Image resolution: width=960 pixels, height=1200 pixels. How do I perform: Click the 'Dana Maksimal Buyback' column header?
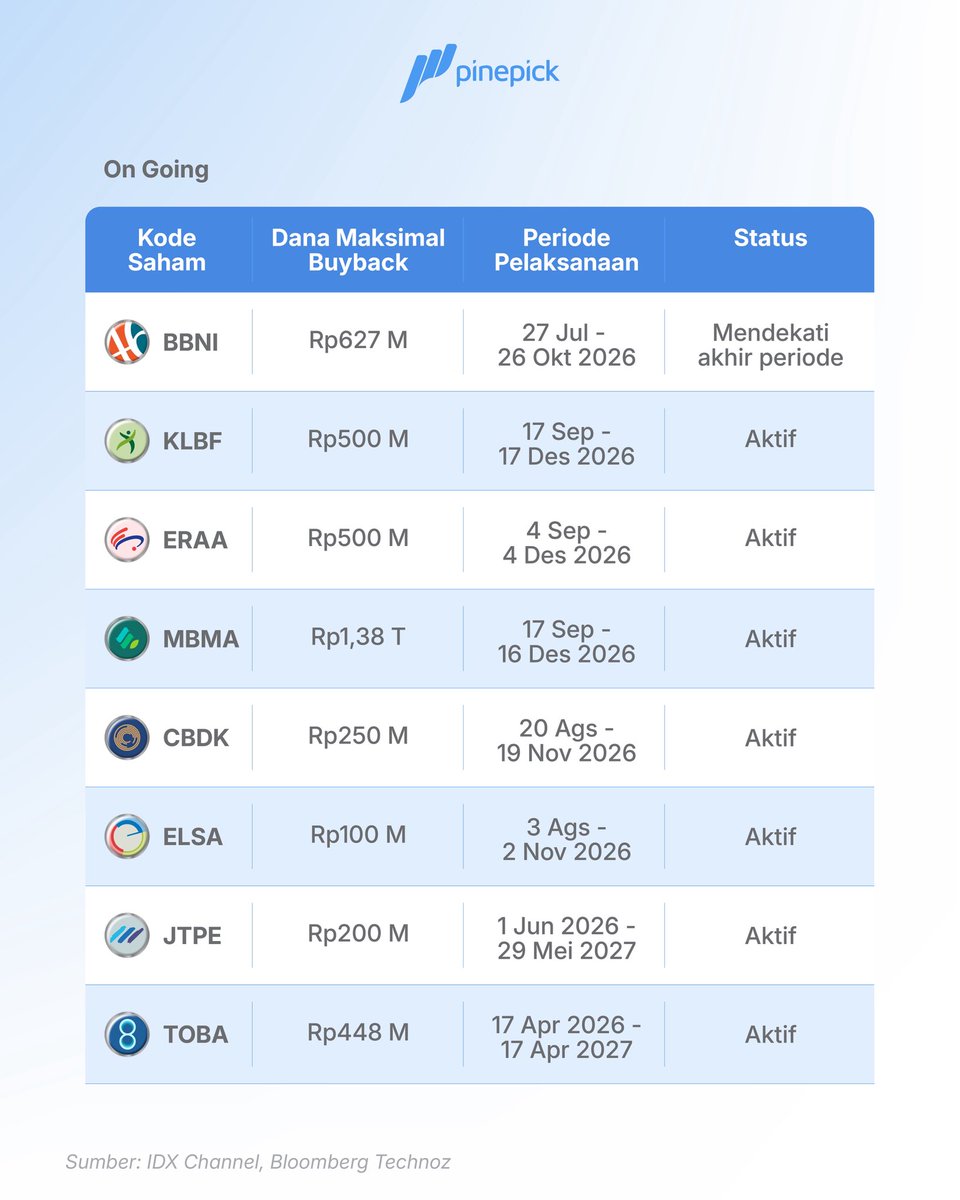tap(358, 250)
